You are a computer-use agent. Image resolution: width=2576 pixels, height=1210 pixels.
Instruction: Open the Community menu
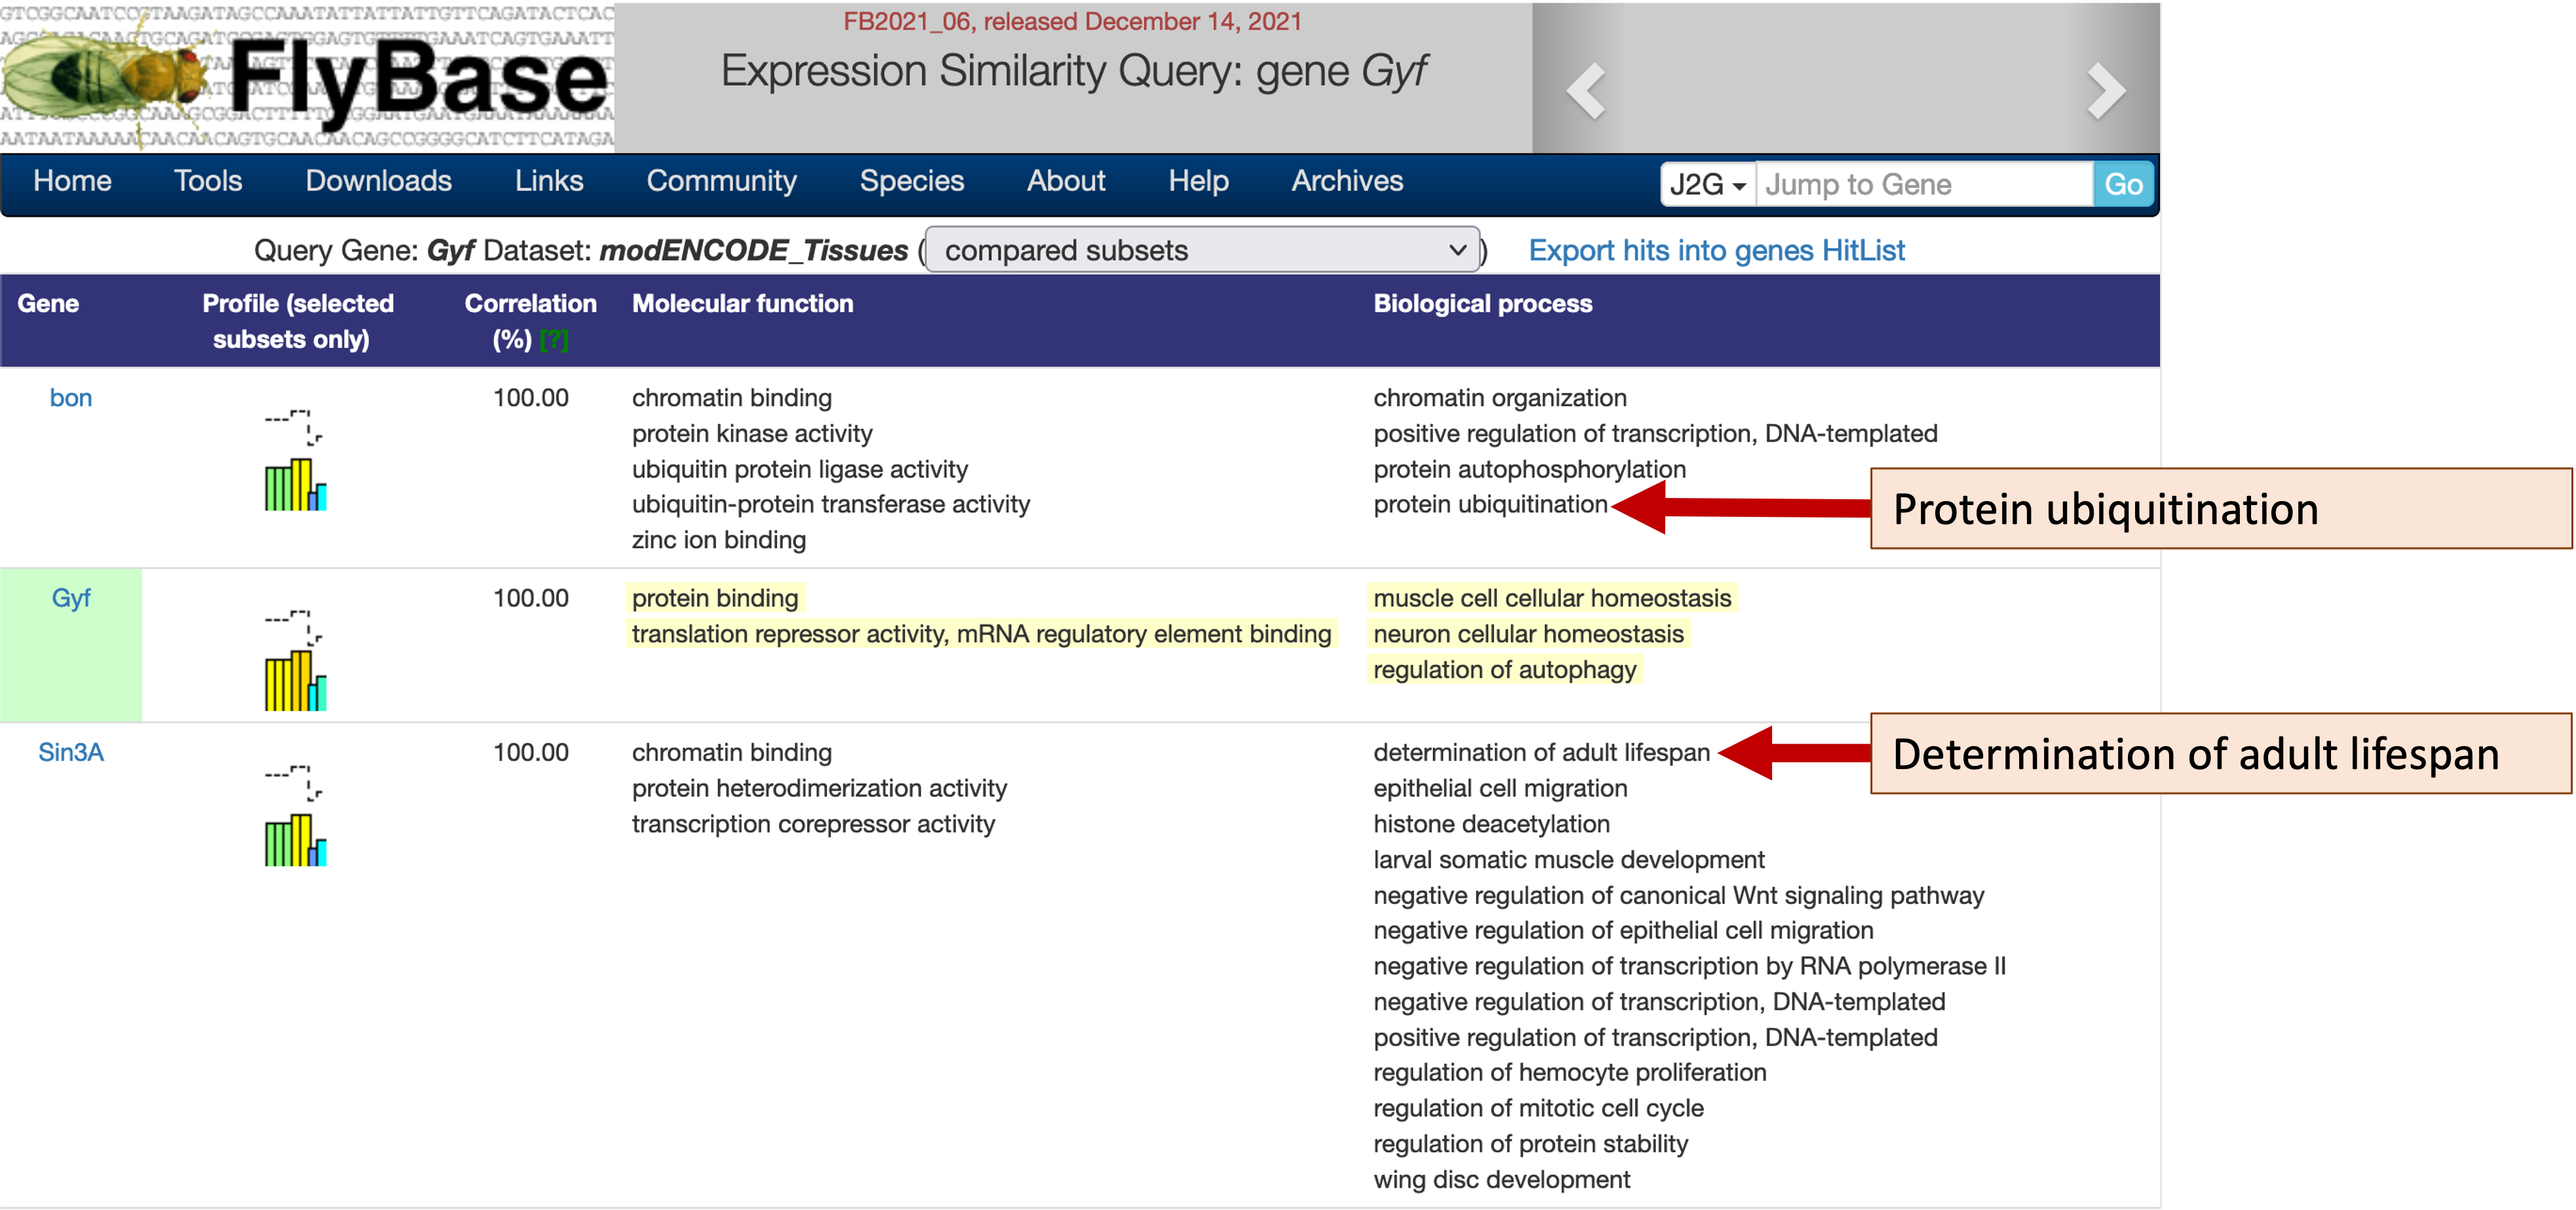721,181
